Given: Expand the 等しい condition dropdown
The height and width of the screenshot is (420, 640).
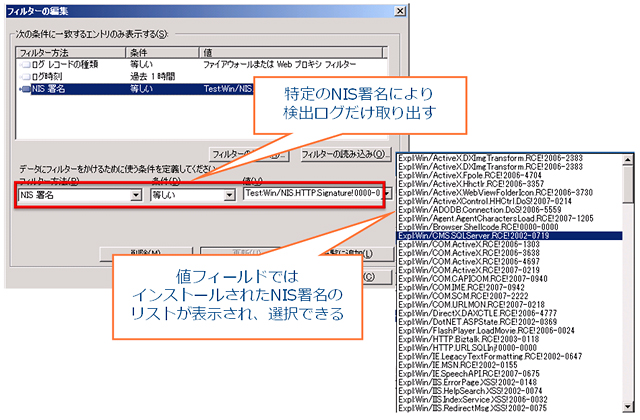Looking at the screenshot, I should [229, 195].
